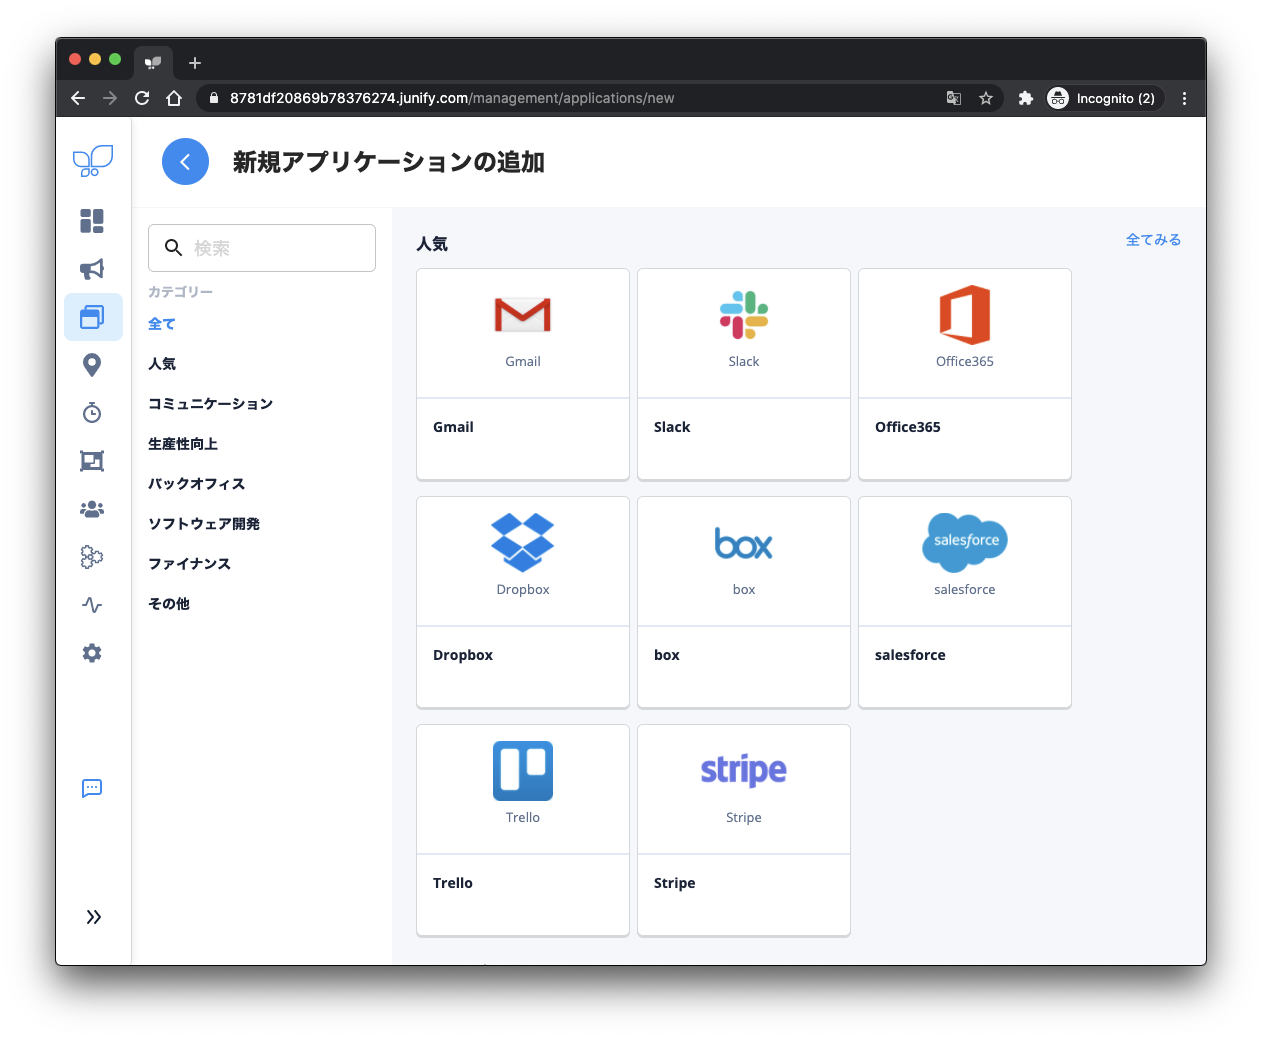Image resolution: width=1262 pixels, height=1039 pixels.
Task: Select the コミュニケーション category
Action: click(210, 404)
